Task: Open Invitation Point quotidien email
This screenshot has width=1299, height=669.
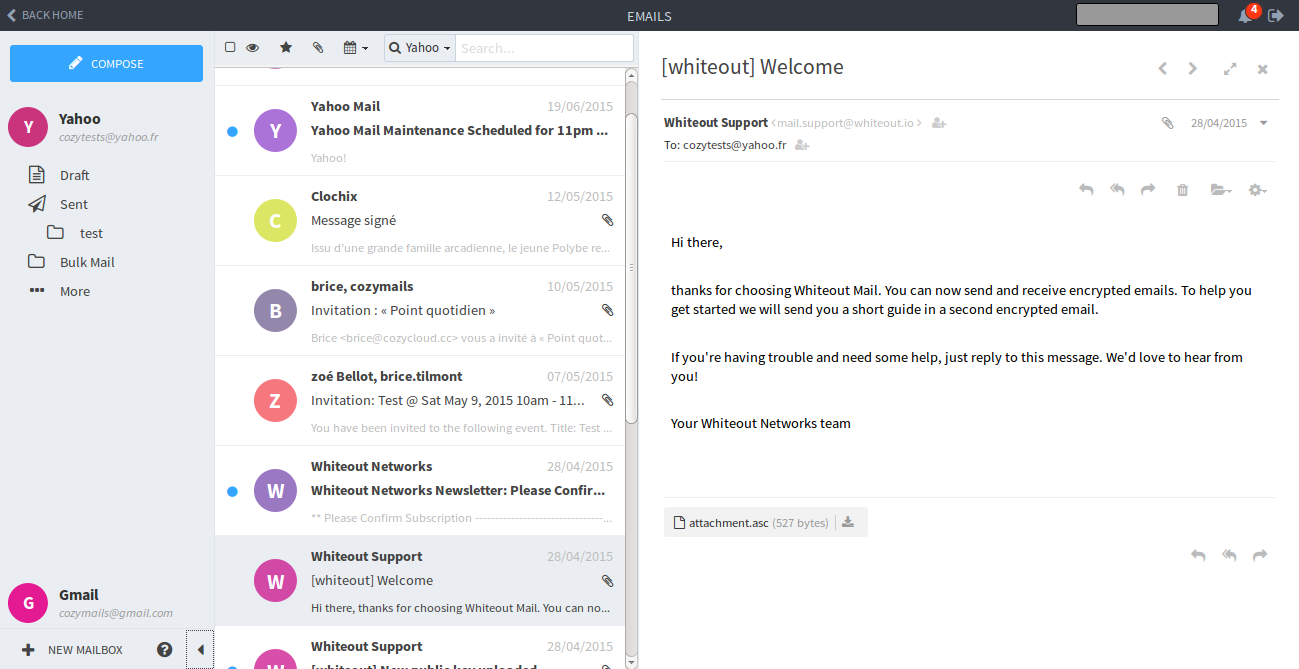Action: [419, 311]
